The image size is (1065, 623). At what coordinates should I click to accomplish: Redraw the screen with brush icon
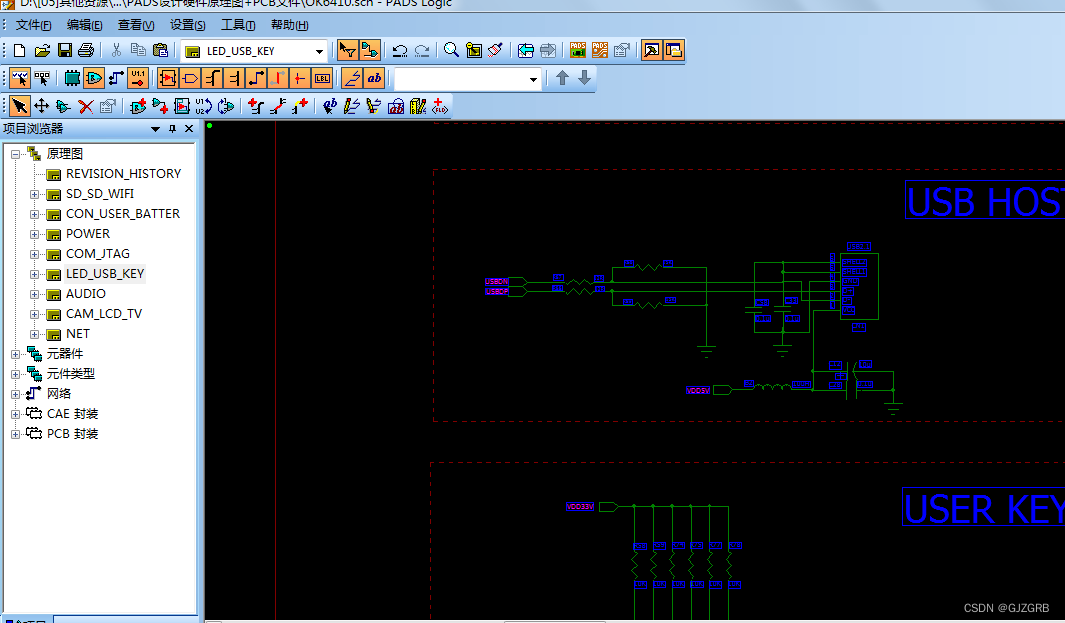pos(495,50)
